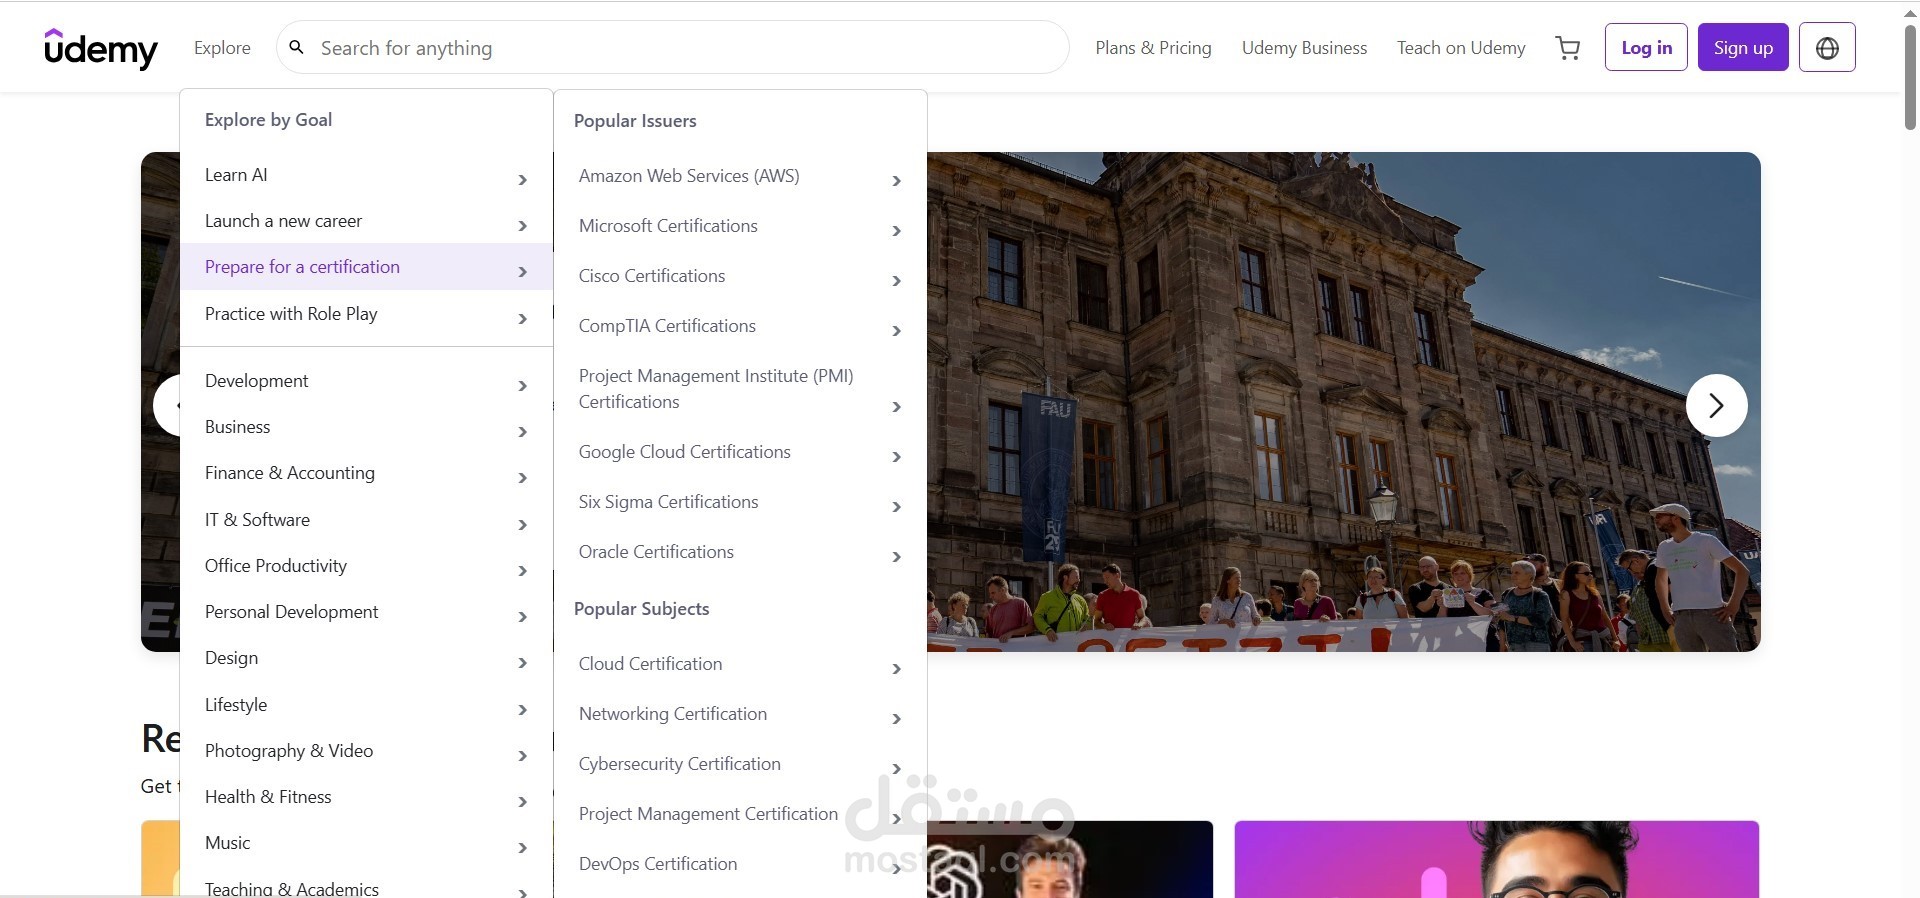Click chevron next to CompTIA Certifications

(896, 331)
